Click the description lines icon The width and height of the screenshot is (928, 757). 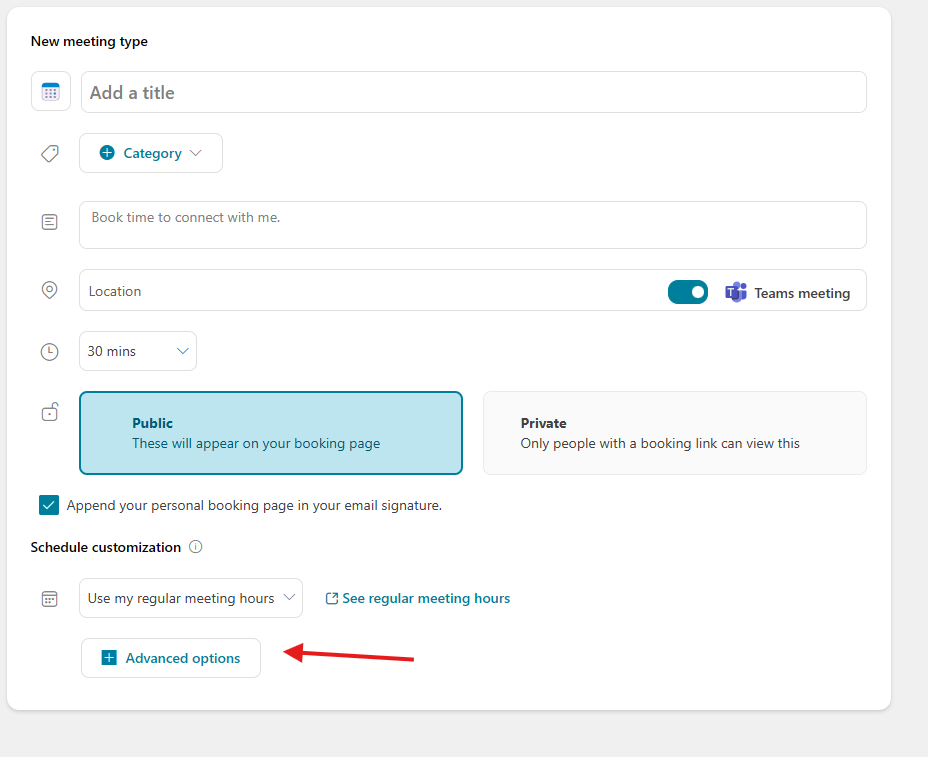[50, 222]
